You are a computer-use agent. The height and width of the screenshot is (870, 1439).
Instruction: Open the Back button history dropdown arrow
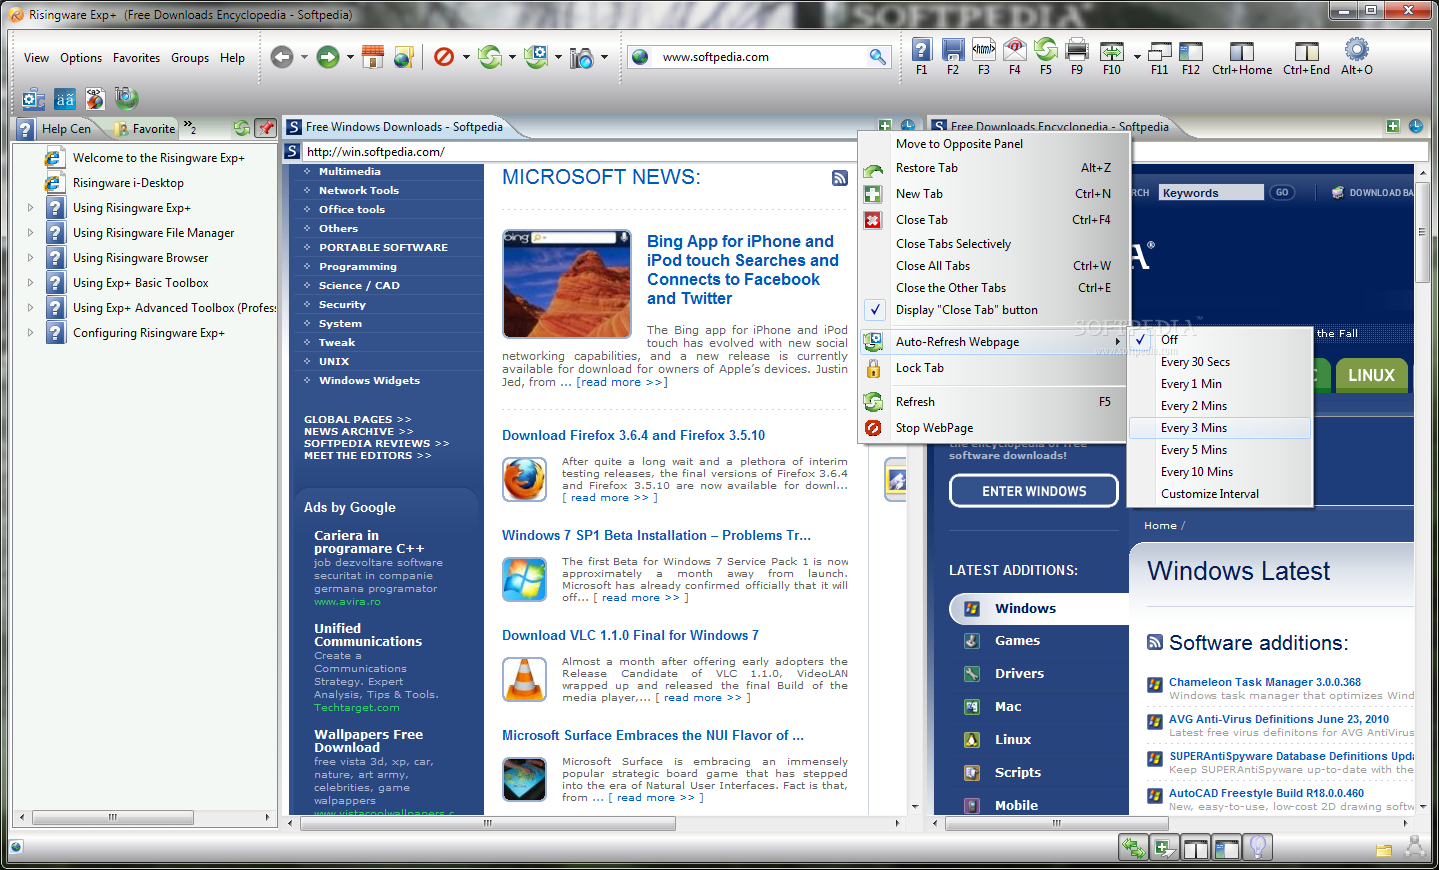point(303,57)
